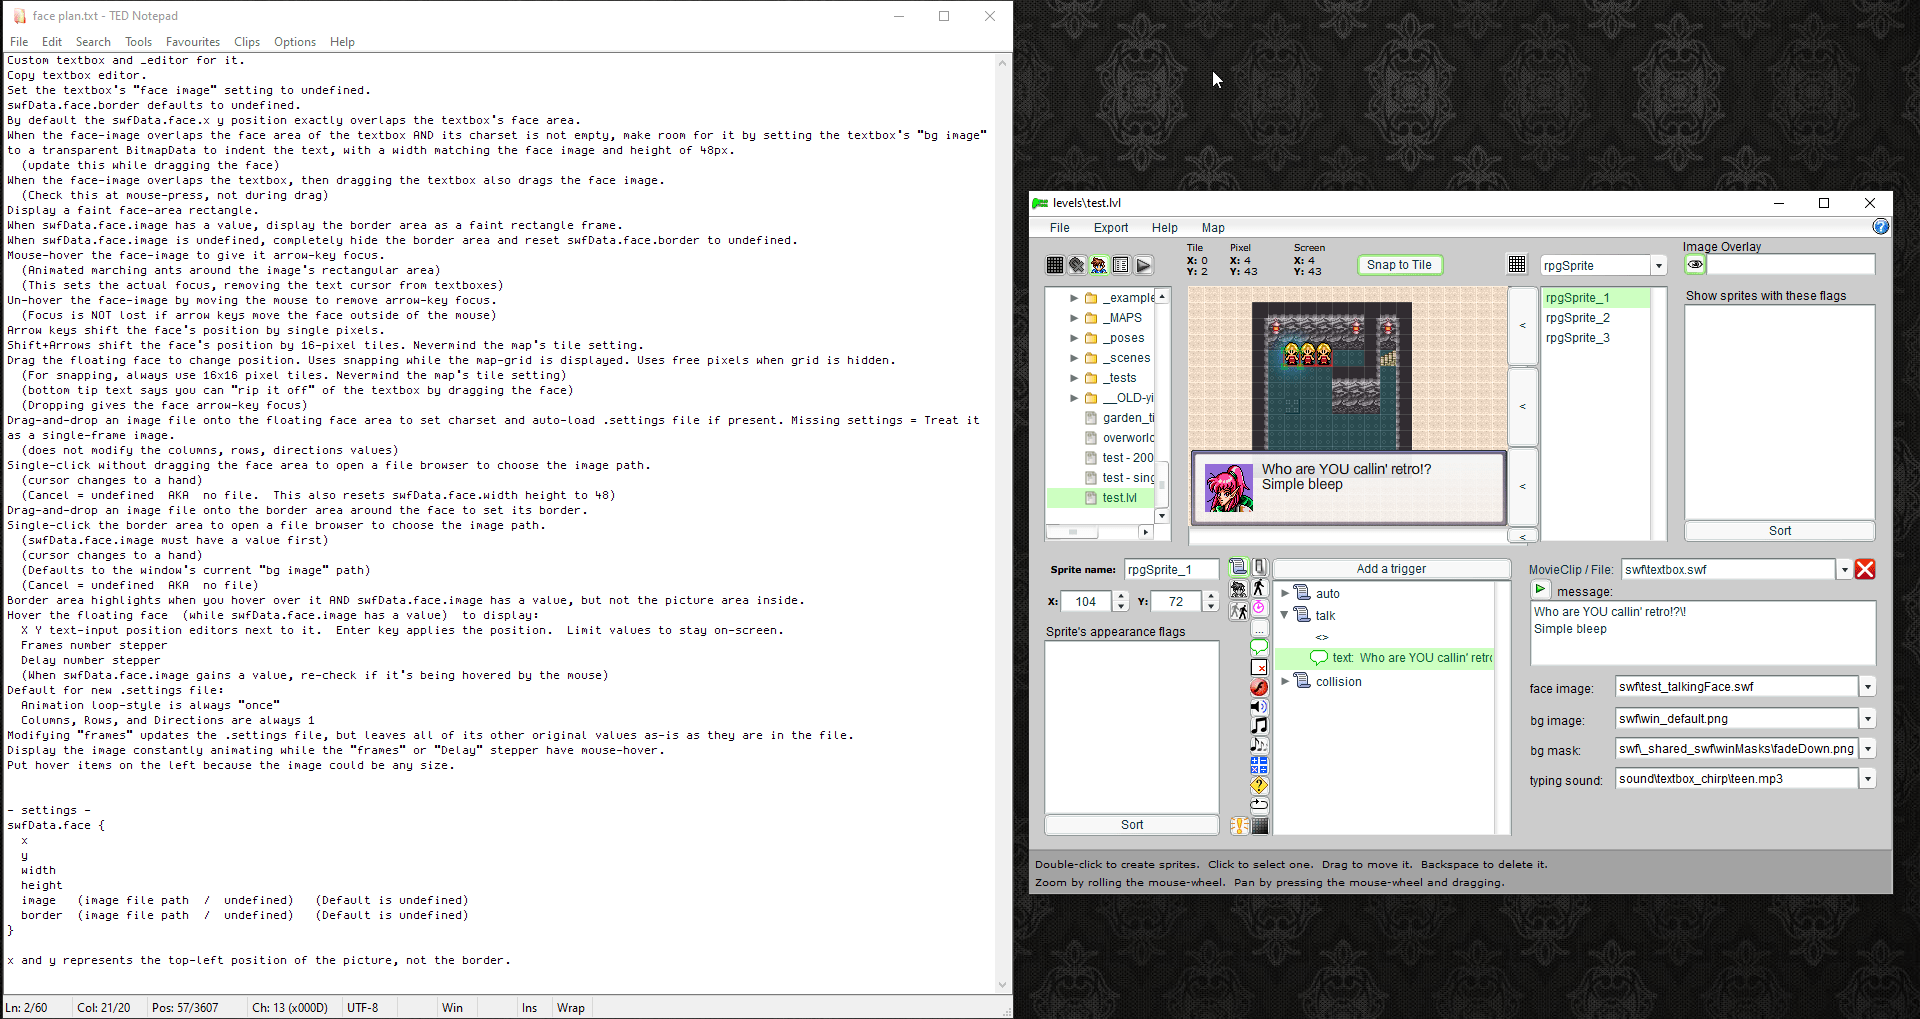The width and height of the screenshot is (1920, 1019).
Task: Click the speaker sound command icon
Action: 1259,707
